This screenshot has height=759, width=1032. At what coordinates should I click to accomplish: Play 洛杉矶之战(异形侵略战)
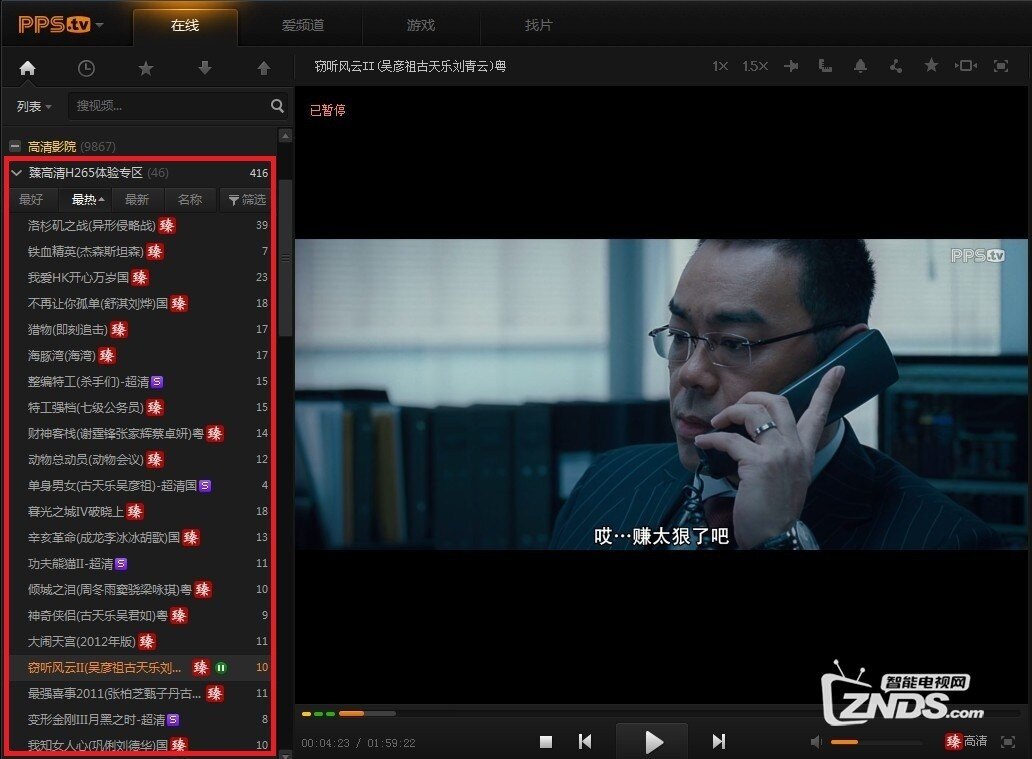(142, 225)
